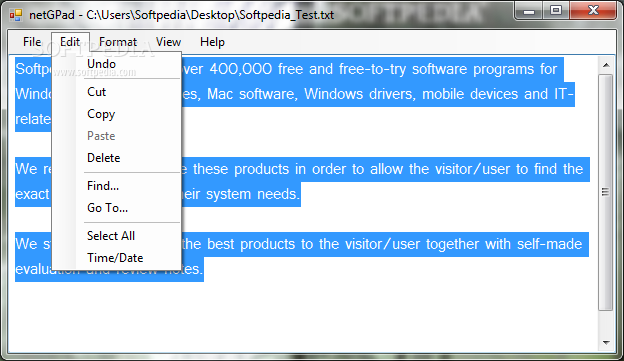The width and height of the screenshot is (624, 361).
Task: Close the netGPad window
Action: (593, 11)
